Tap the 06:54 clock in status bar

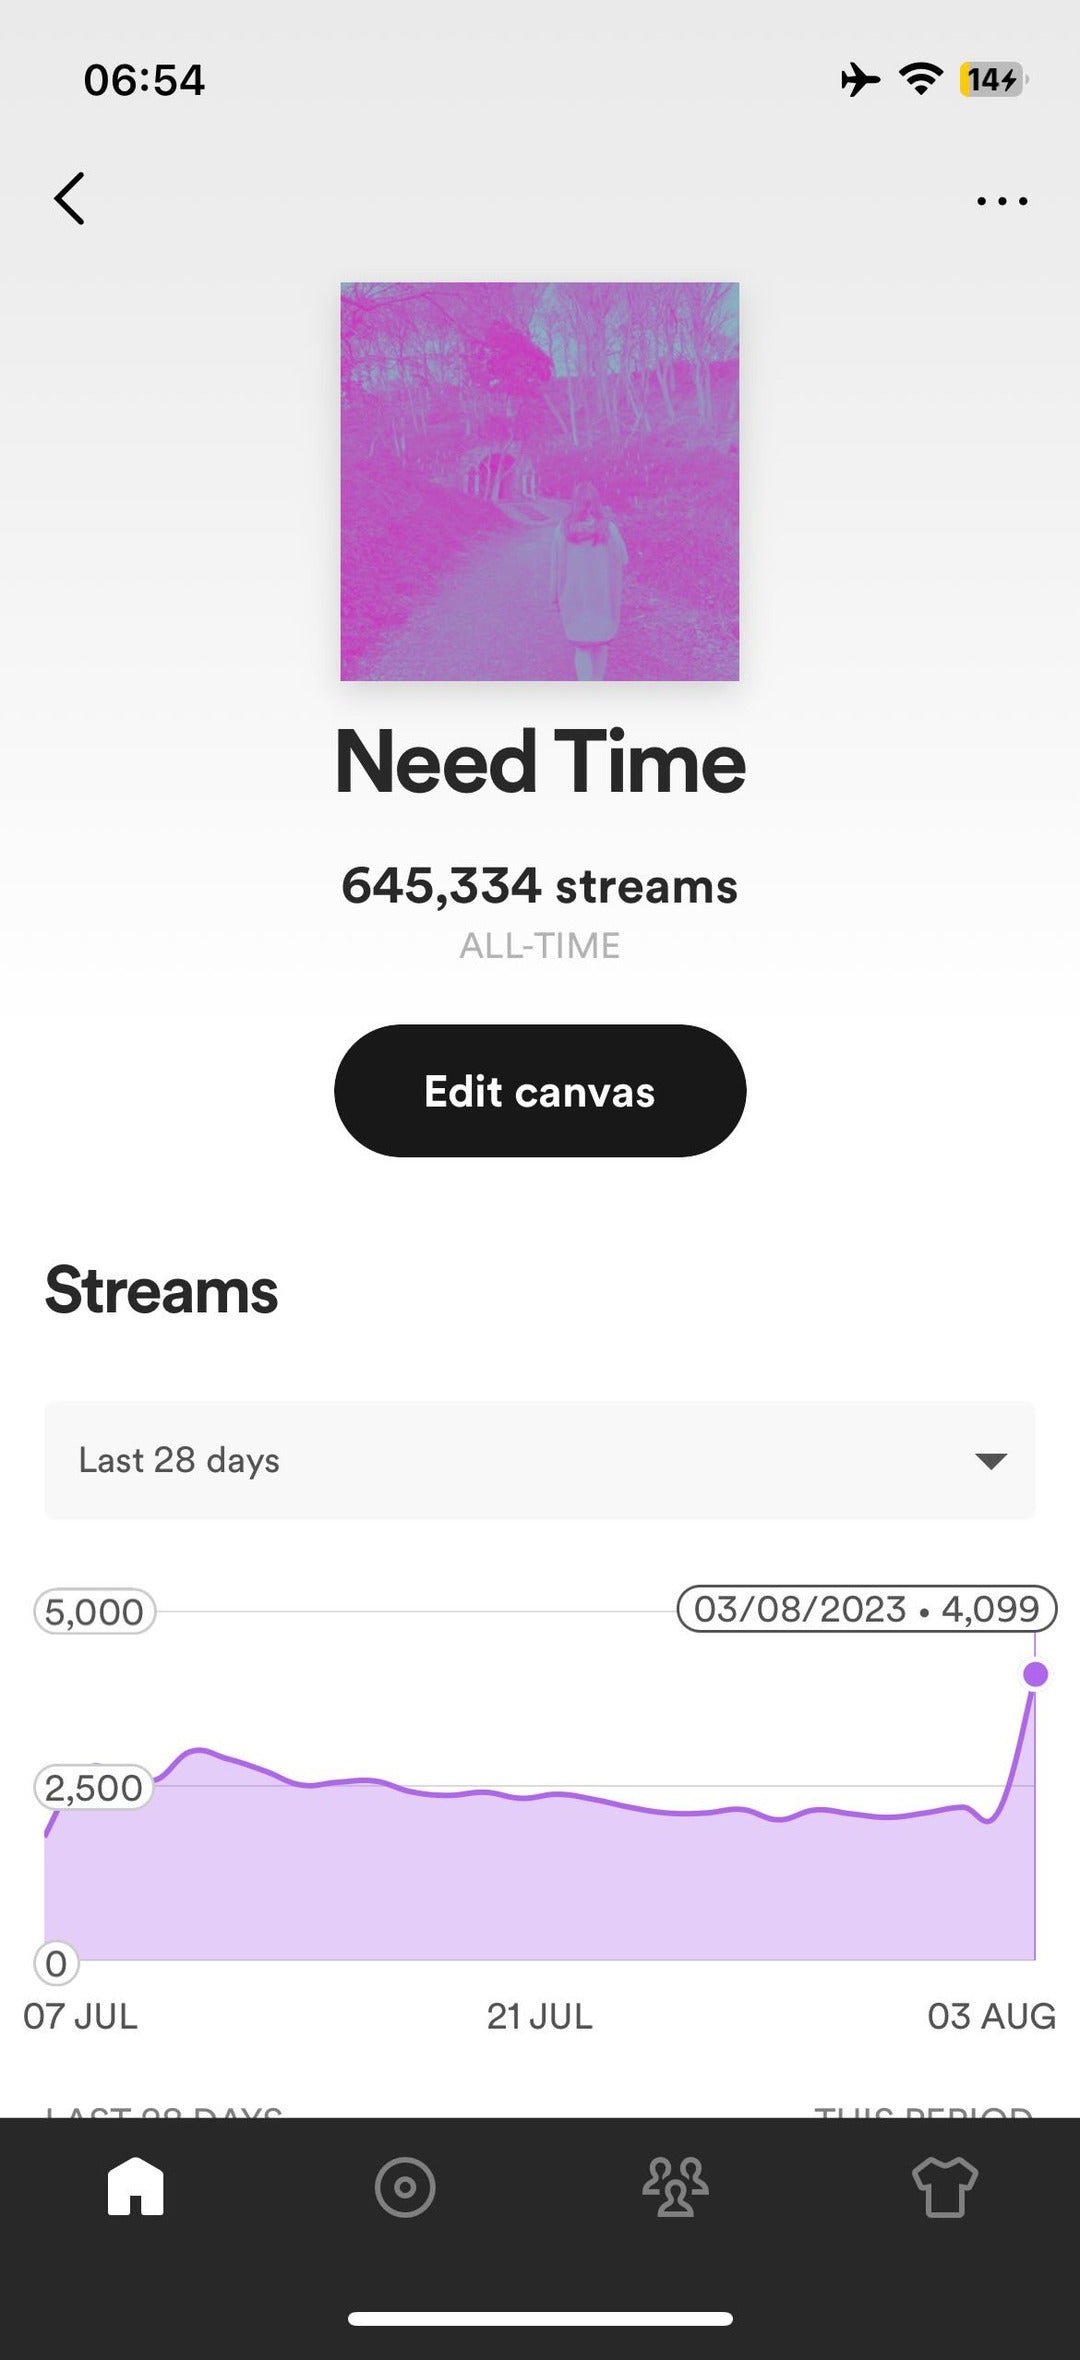click(144, 80)
